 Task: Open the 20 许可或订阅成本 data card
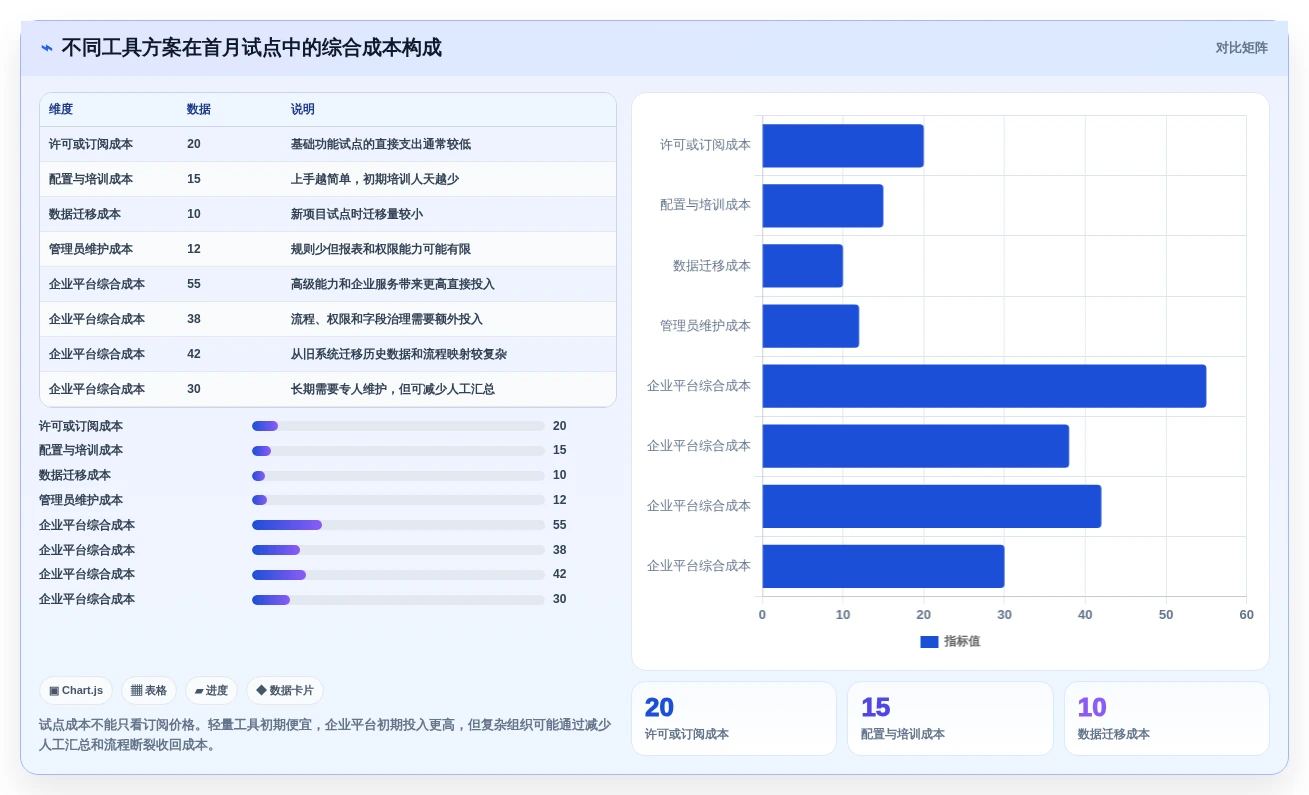coord(734,718)
